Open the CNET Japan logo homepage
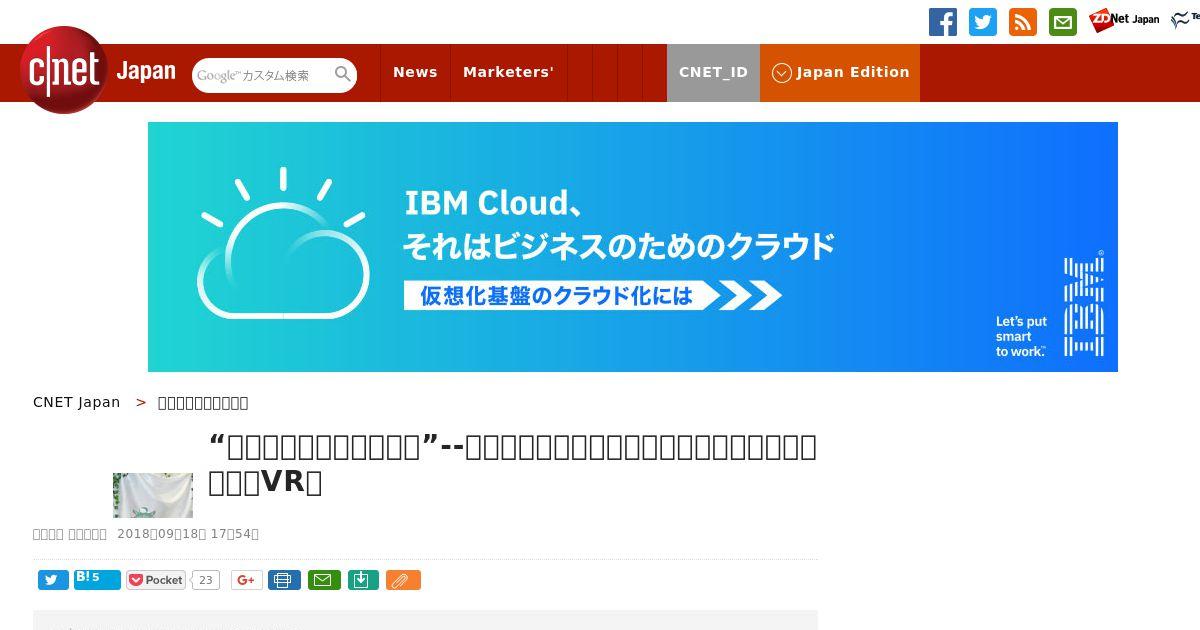1200x630 pixels. click(97, 71)
